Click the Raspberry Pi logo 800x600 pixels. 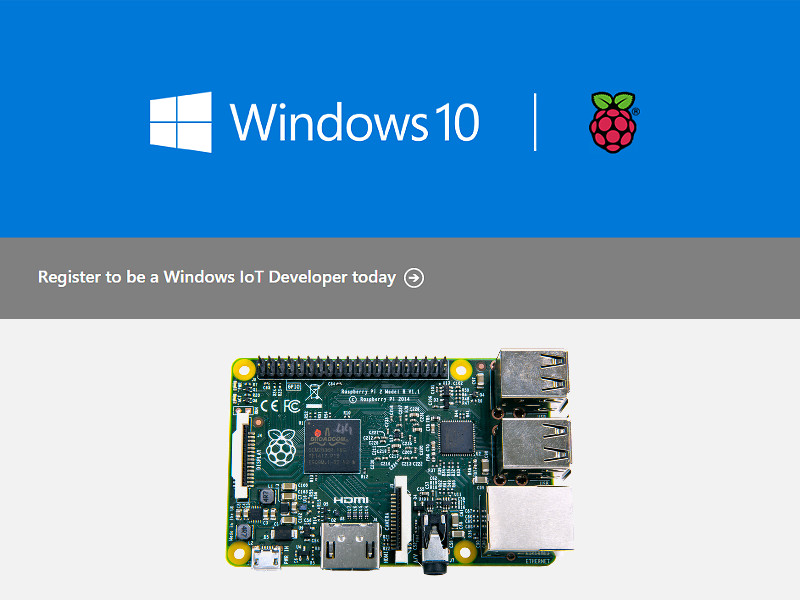614,122
